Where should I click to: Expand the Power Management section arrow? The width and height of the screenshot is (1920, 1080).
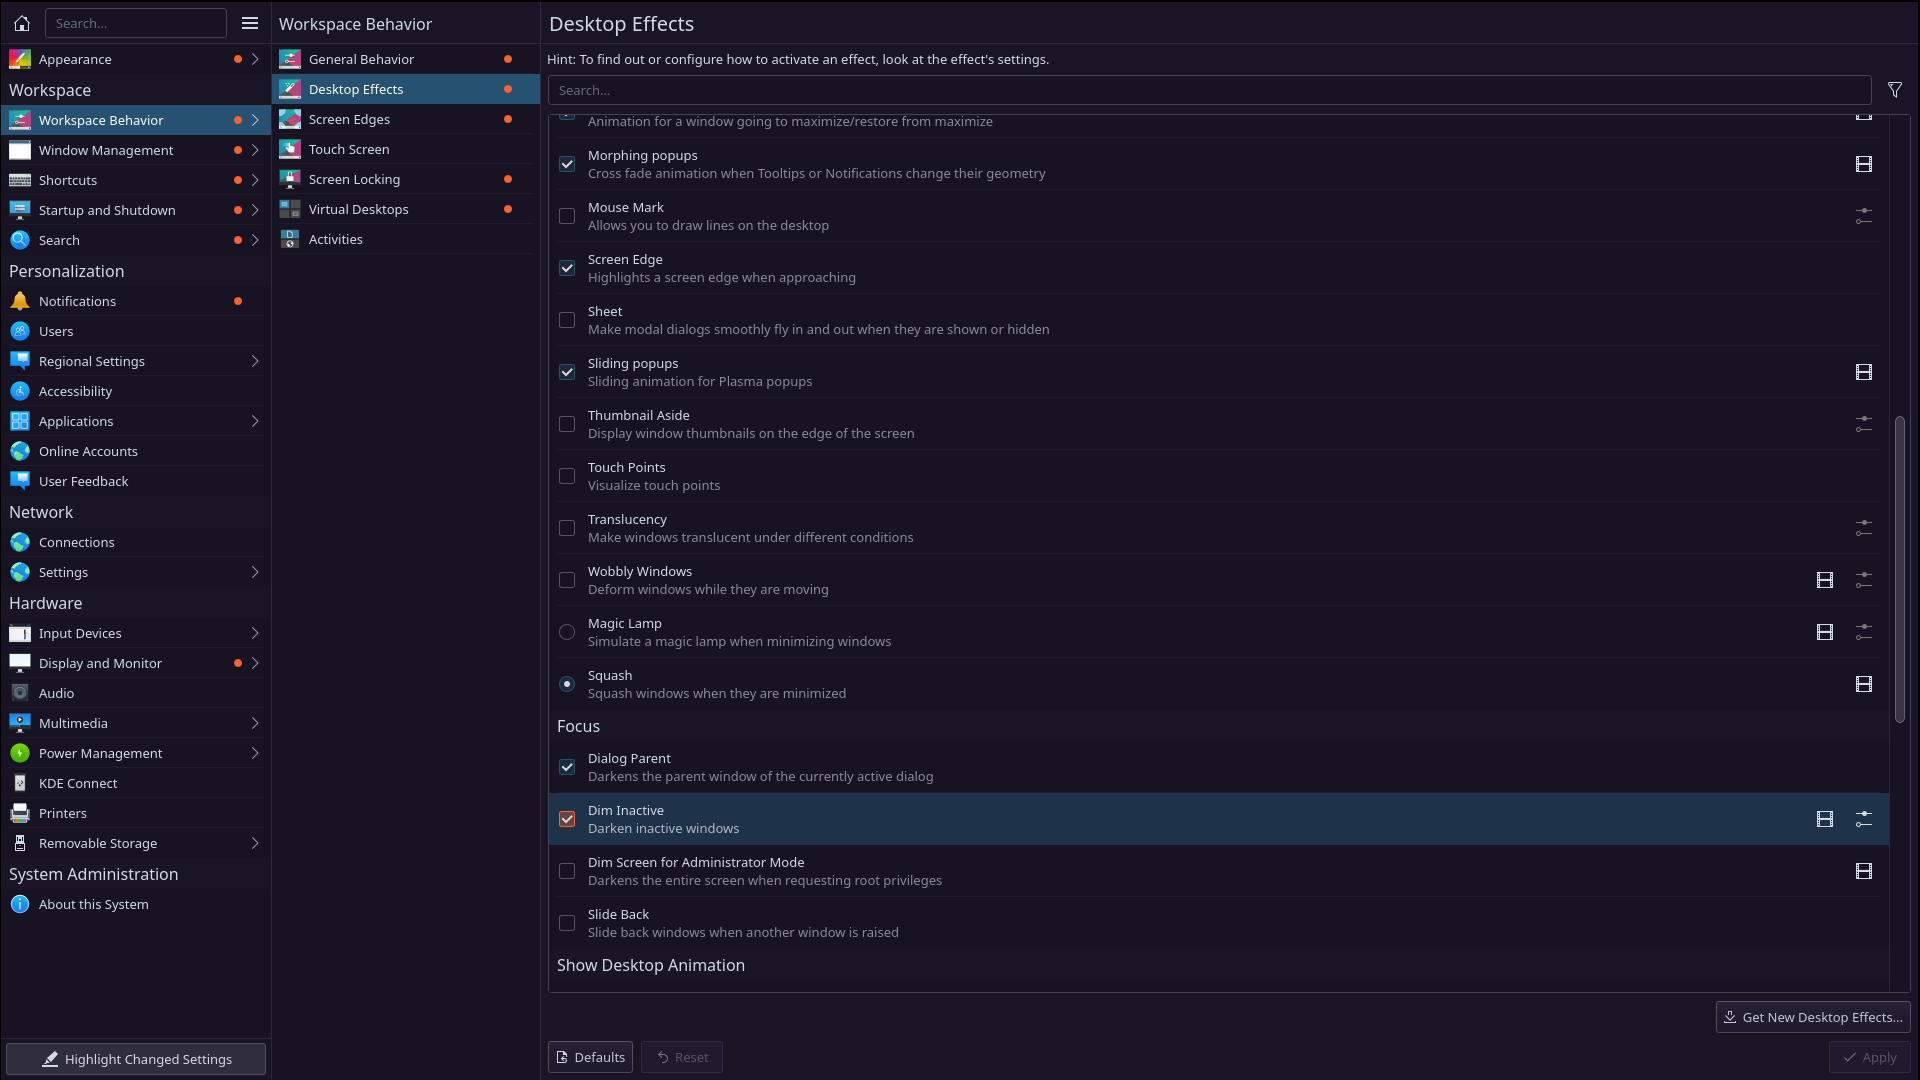(x=255, y=753)
